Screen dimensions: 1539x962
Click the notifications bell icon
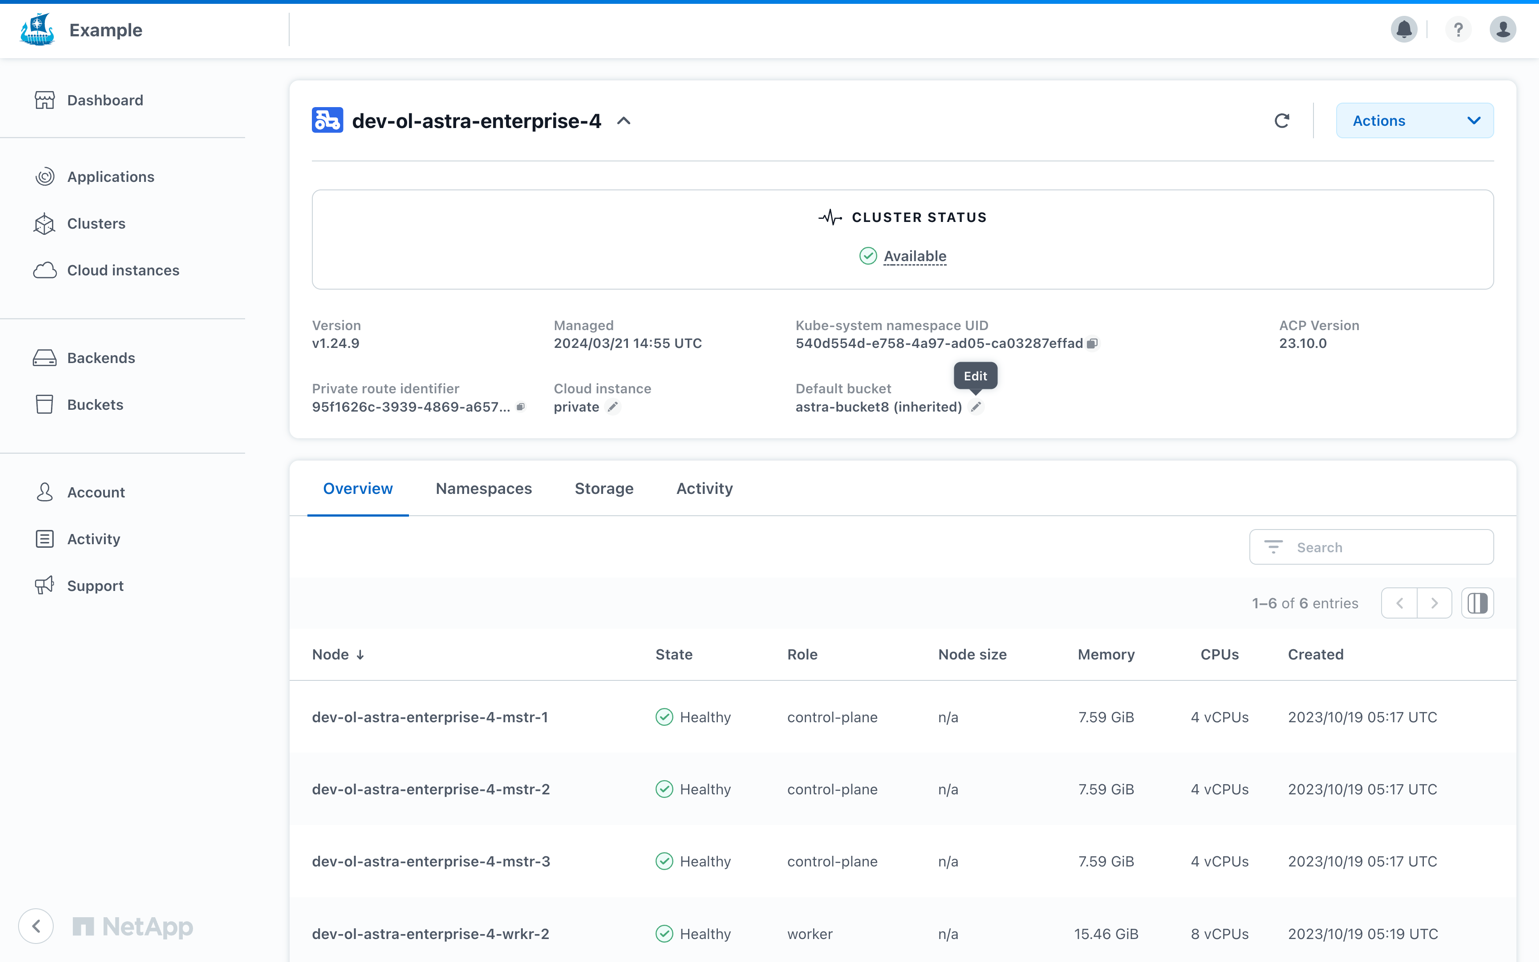click(x=1404, y=30)
